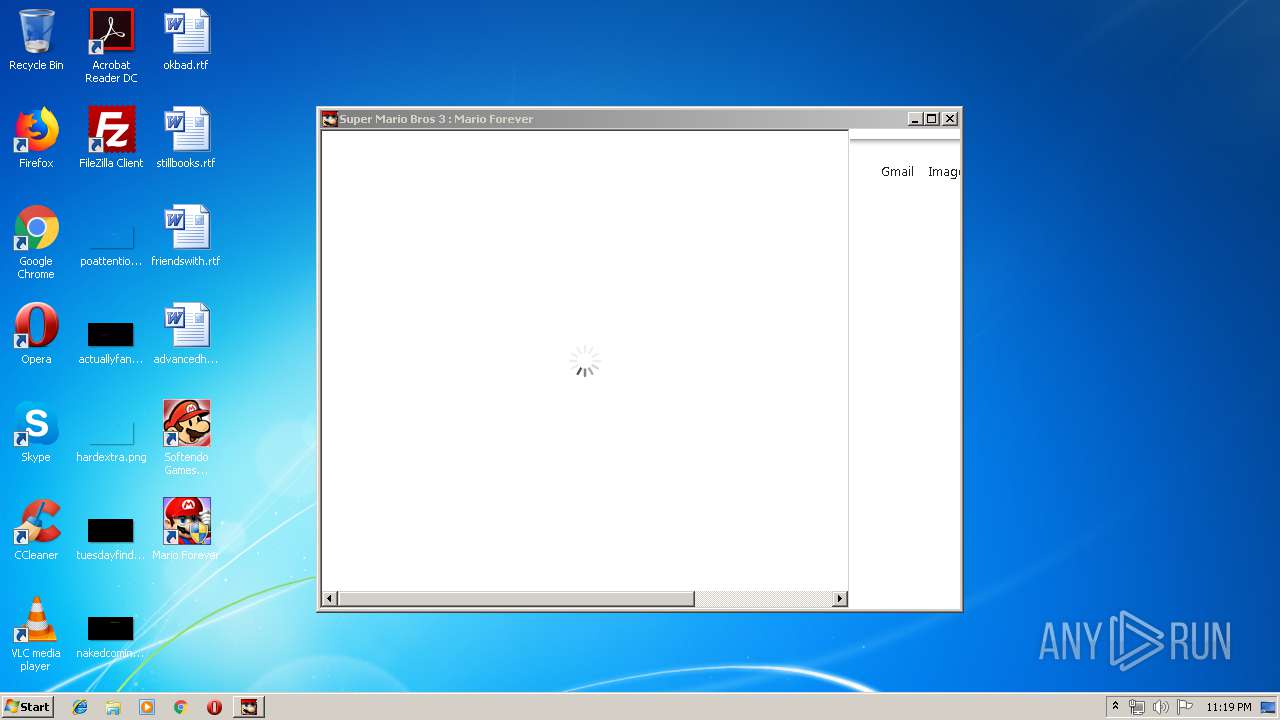This screenshot has width=1280, height=720.
Task: Launch Skype from the desktop
Action: pyautogui.click(x=36, y=432)
